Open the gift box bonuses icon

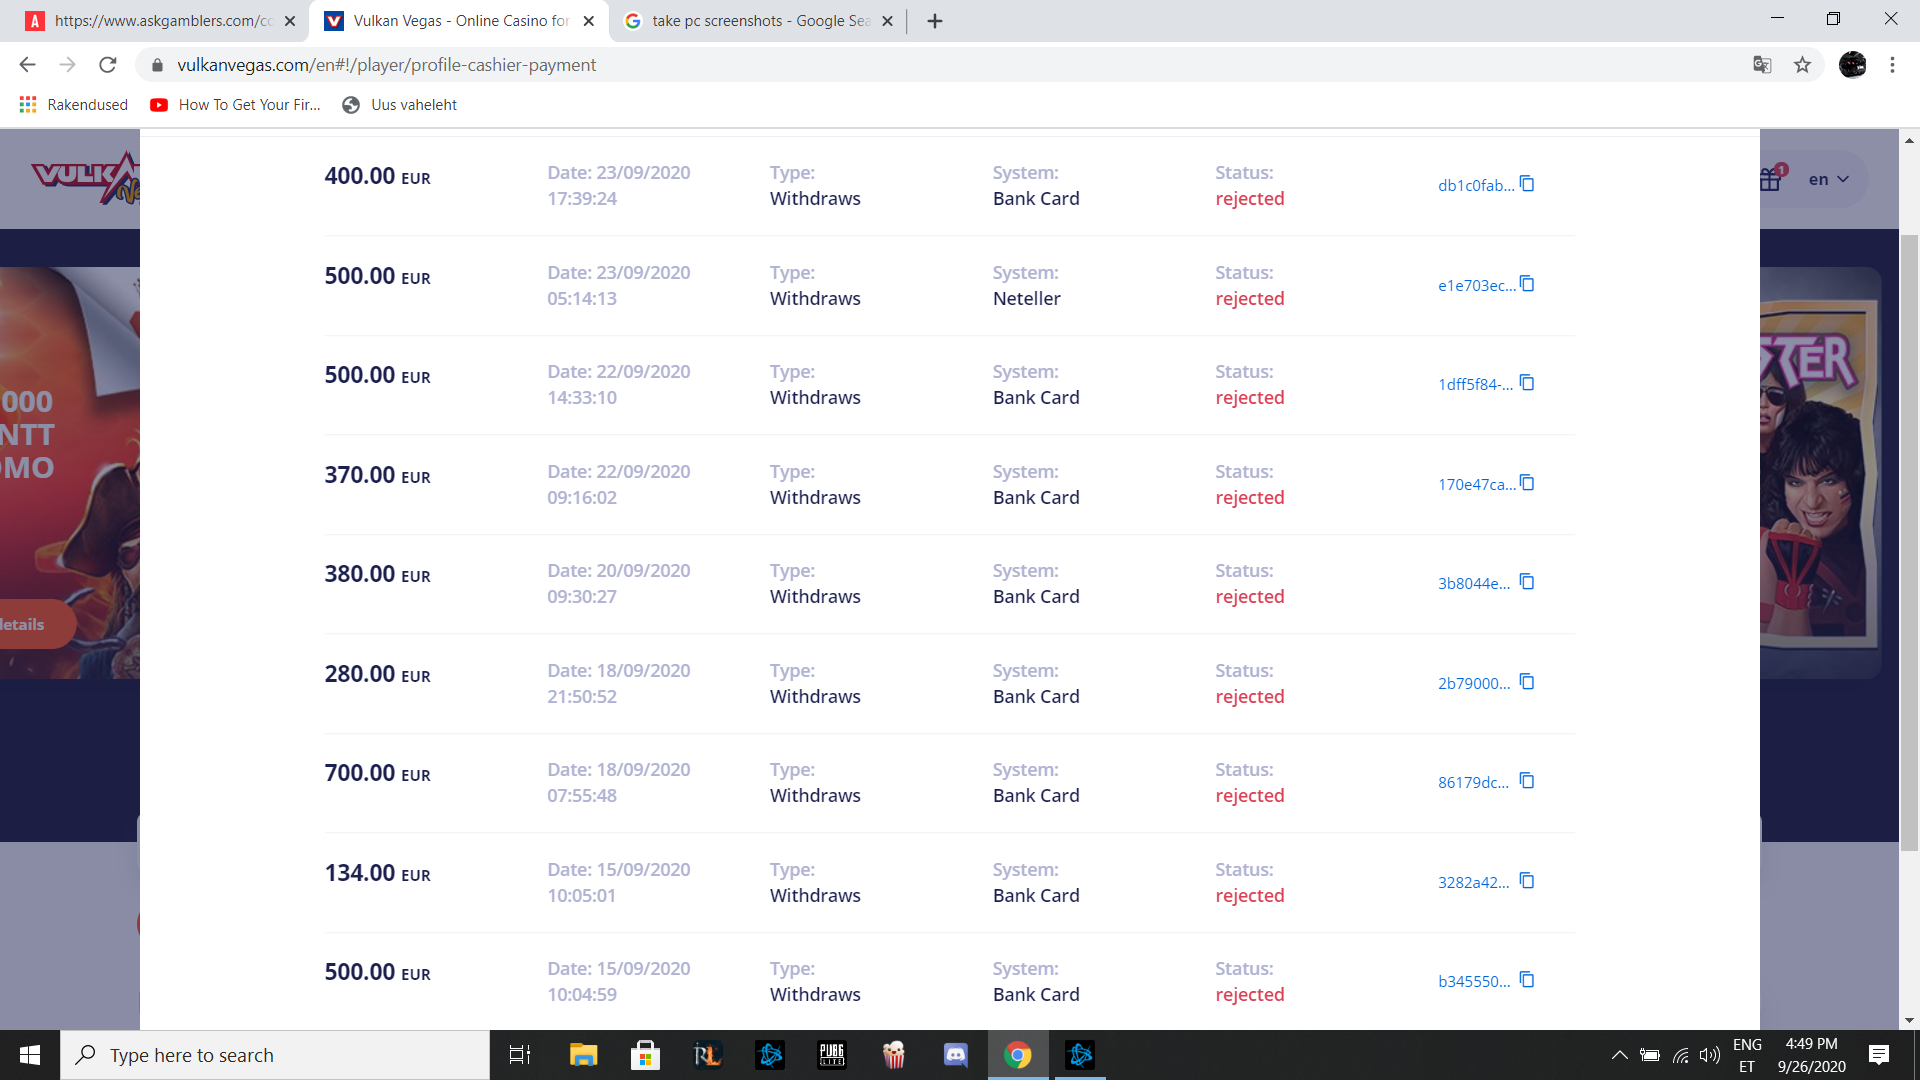(1771, 178)
